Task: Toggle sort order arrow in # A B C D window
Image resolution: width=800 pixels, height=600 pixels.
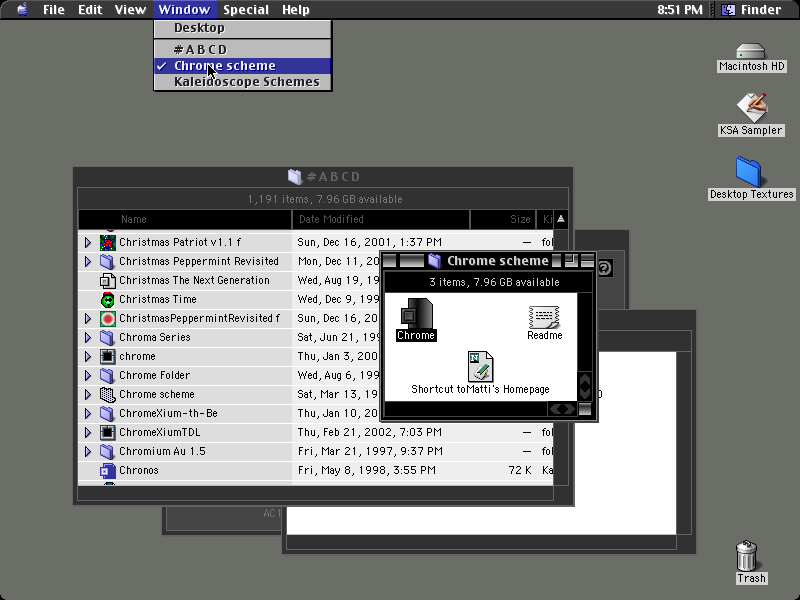Action: (x=561, y=219)
